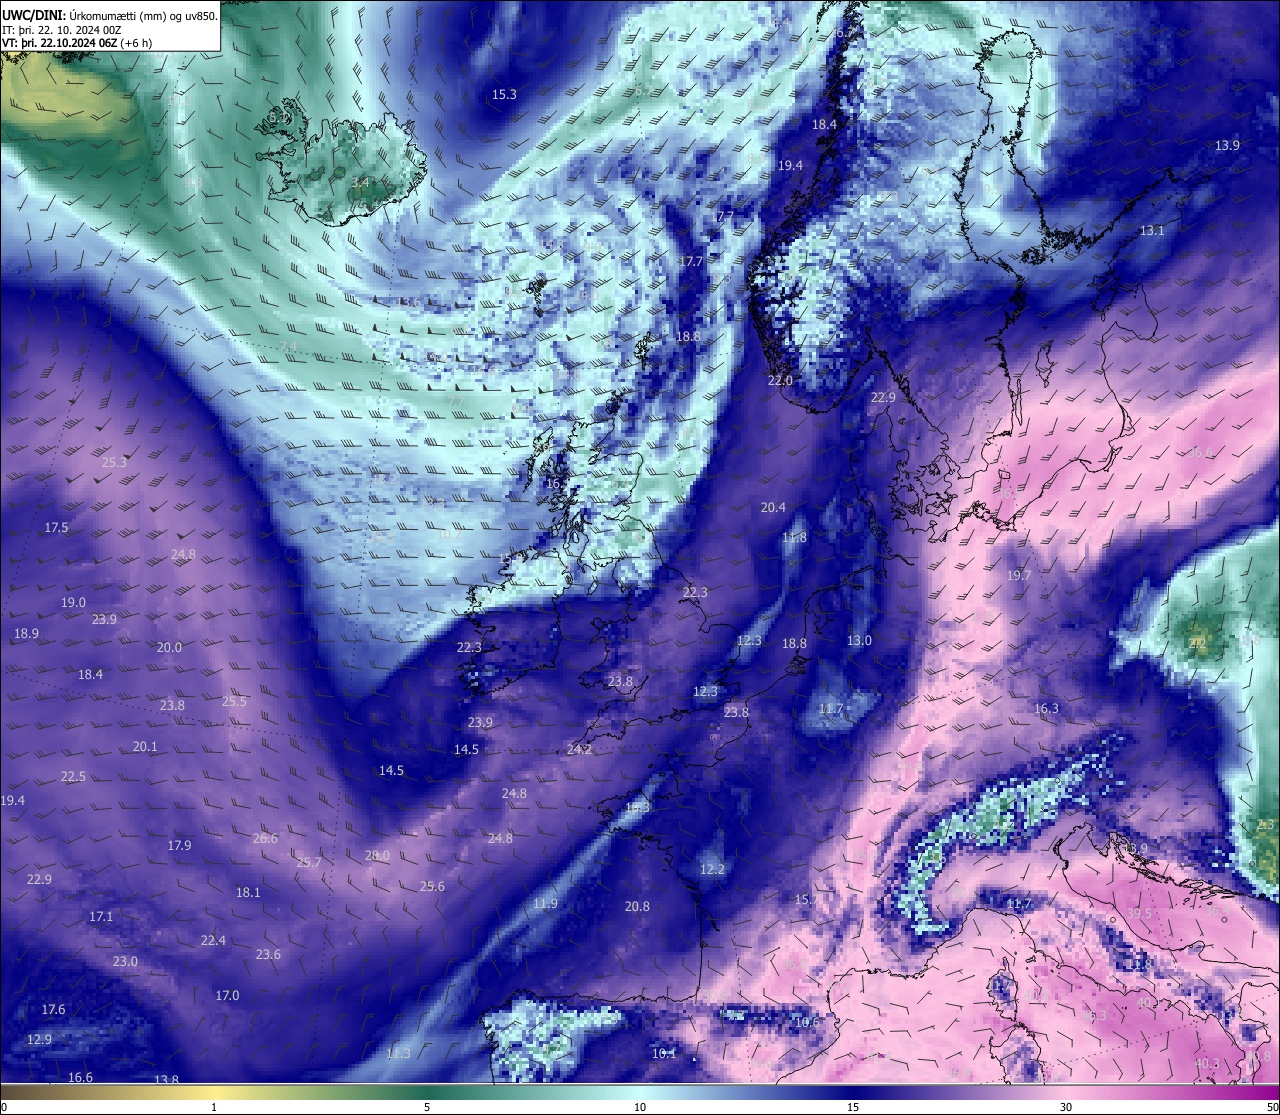
Task: Click the '13.0' value over Germany
Action: click(x=859, y=641)
